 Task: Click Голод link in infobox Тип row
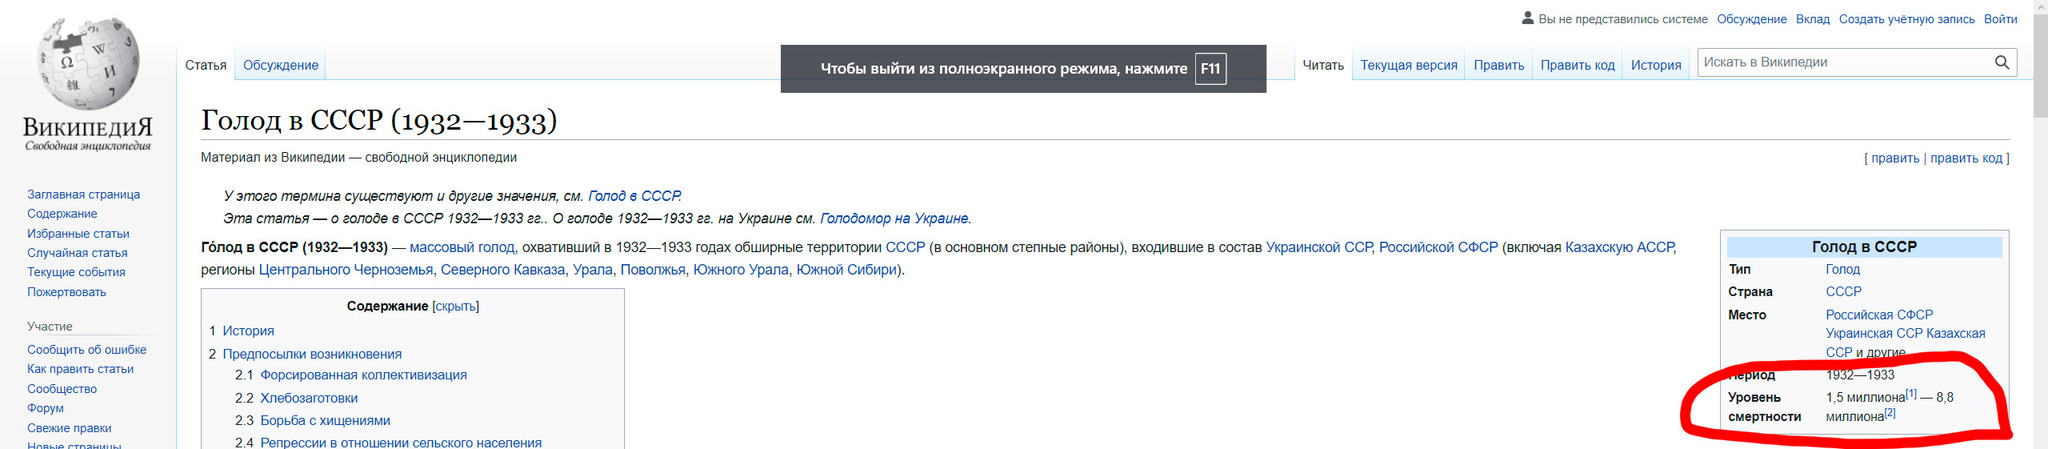click(x=1843, y=269)
